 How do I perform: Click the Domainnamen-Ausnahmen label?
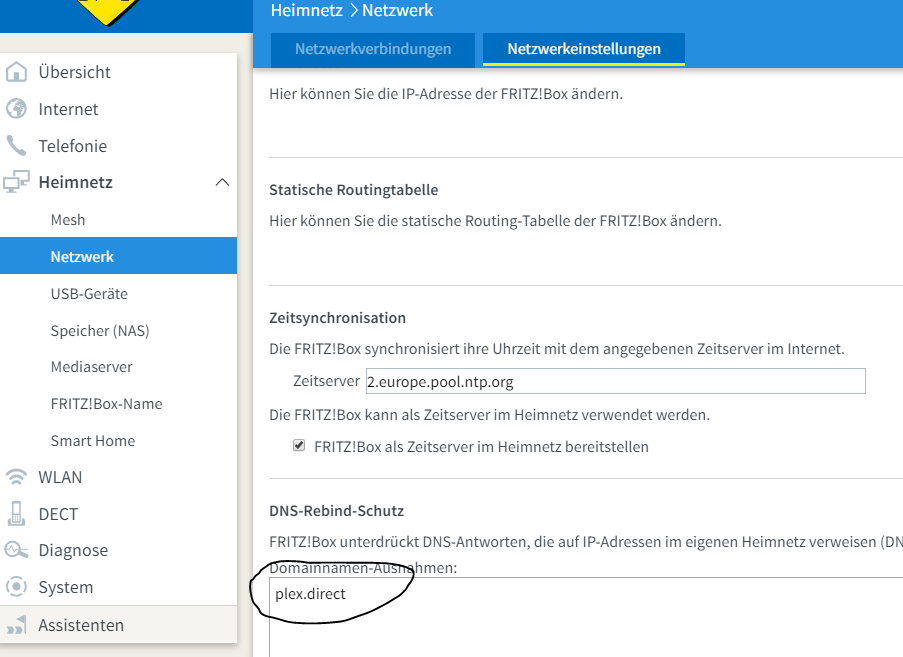[363, 568]
